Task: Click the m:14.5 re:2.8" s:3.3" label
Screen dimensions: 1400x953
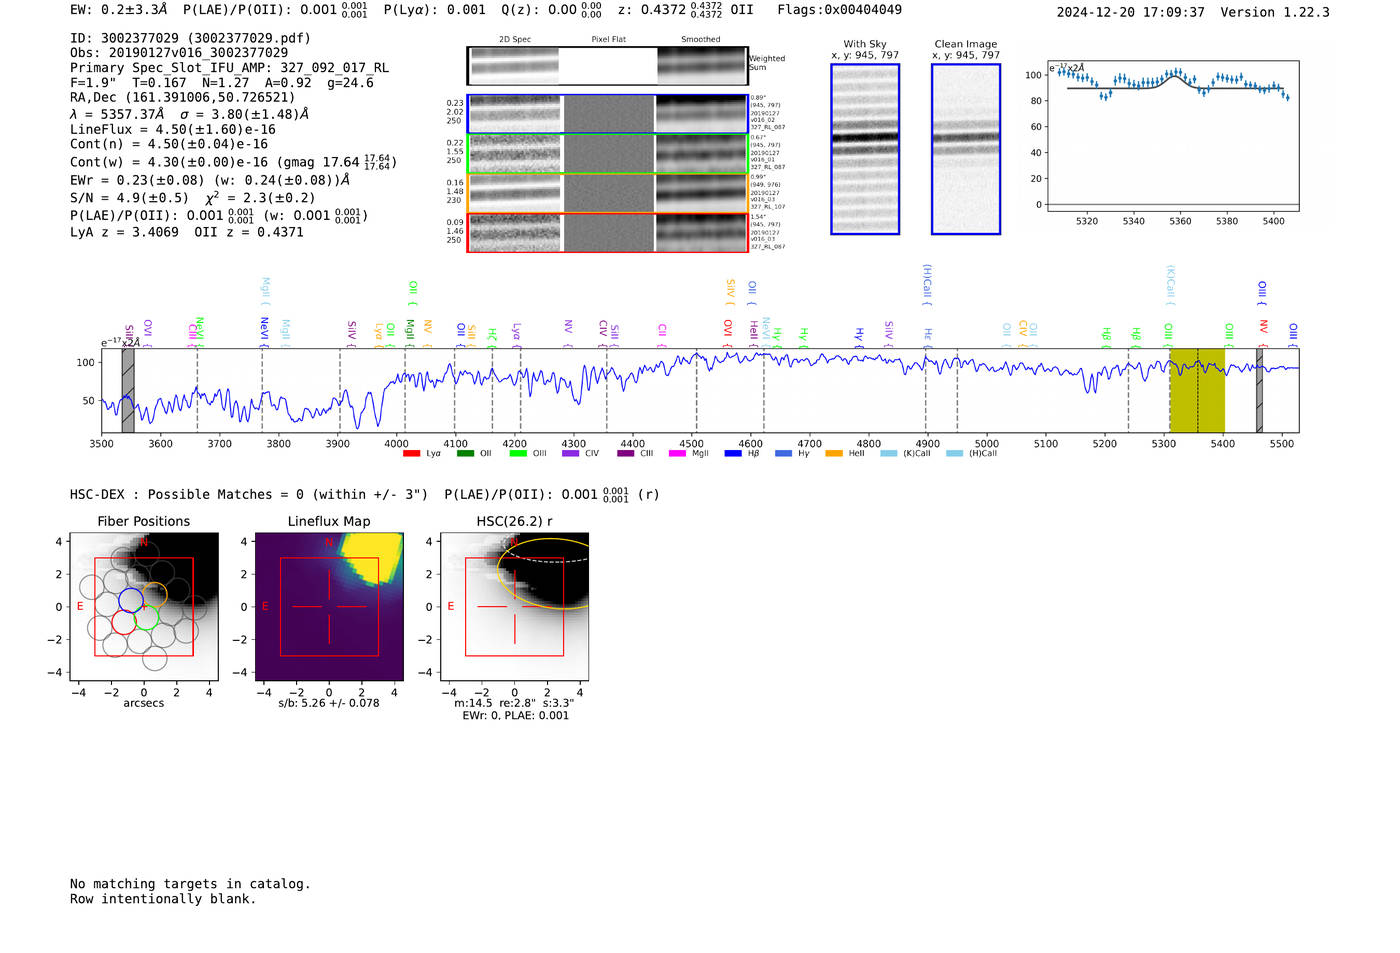Action: click(x=514, y=703)
